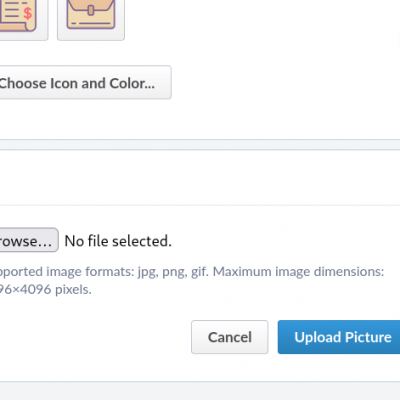Image resolution: width=400 pixels, height=400 pixels.
Task: Click the Browse file chooser button
Action: (x=29, y=240)
